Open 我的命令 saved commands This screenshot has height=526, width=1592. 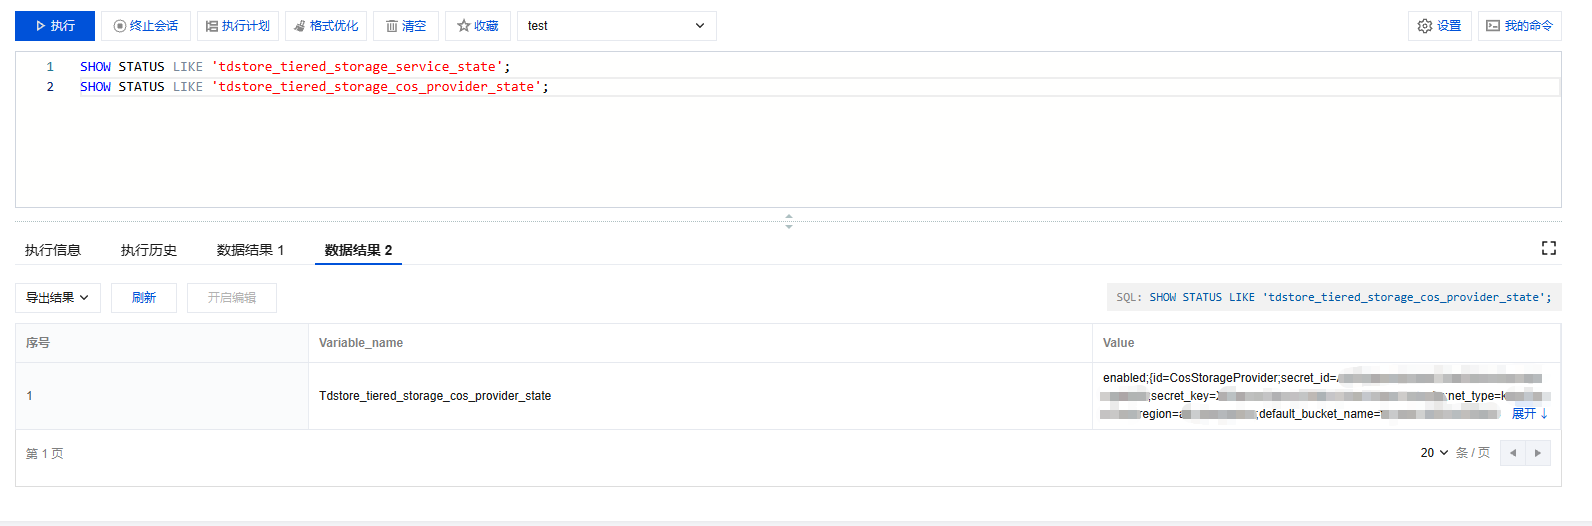(x=1520, y=26)
